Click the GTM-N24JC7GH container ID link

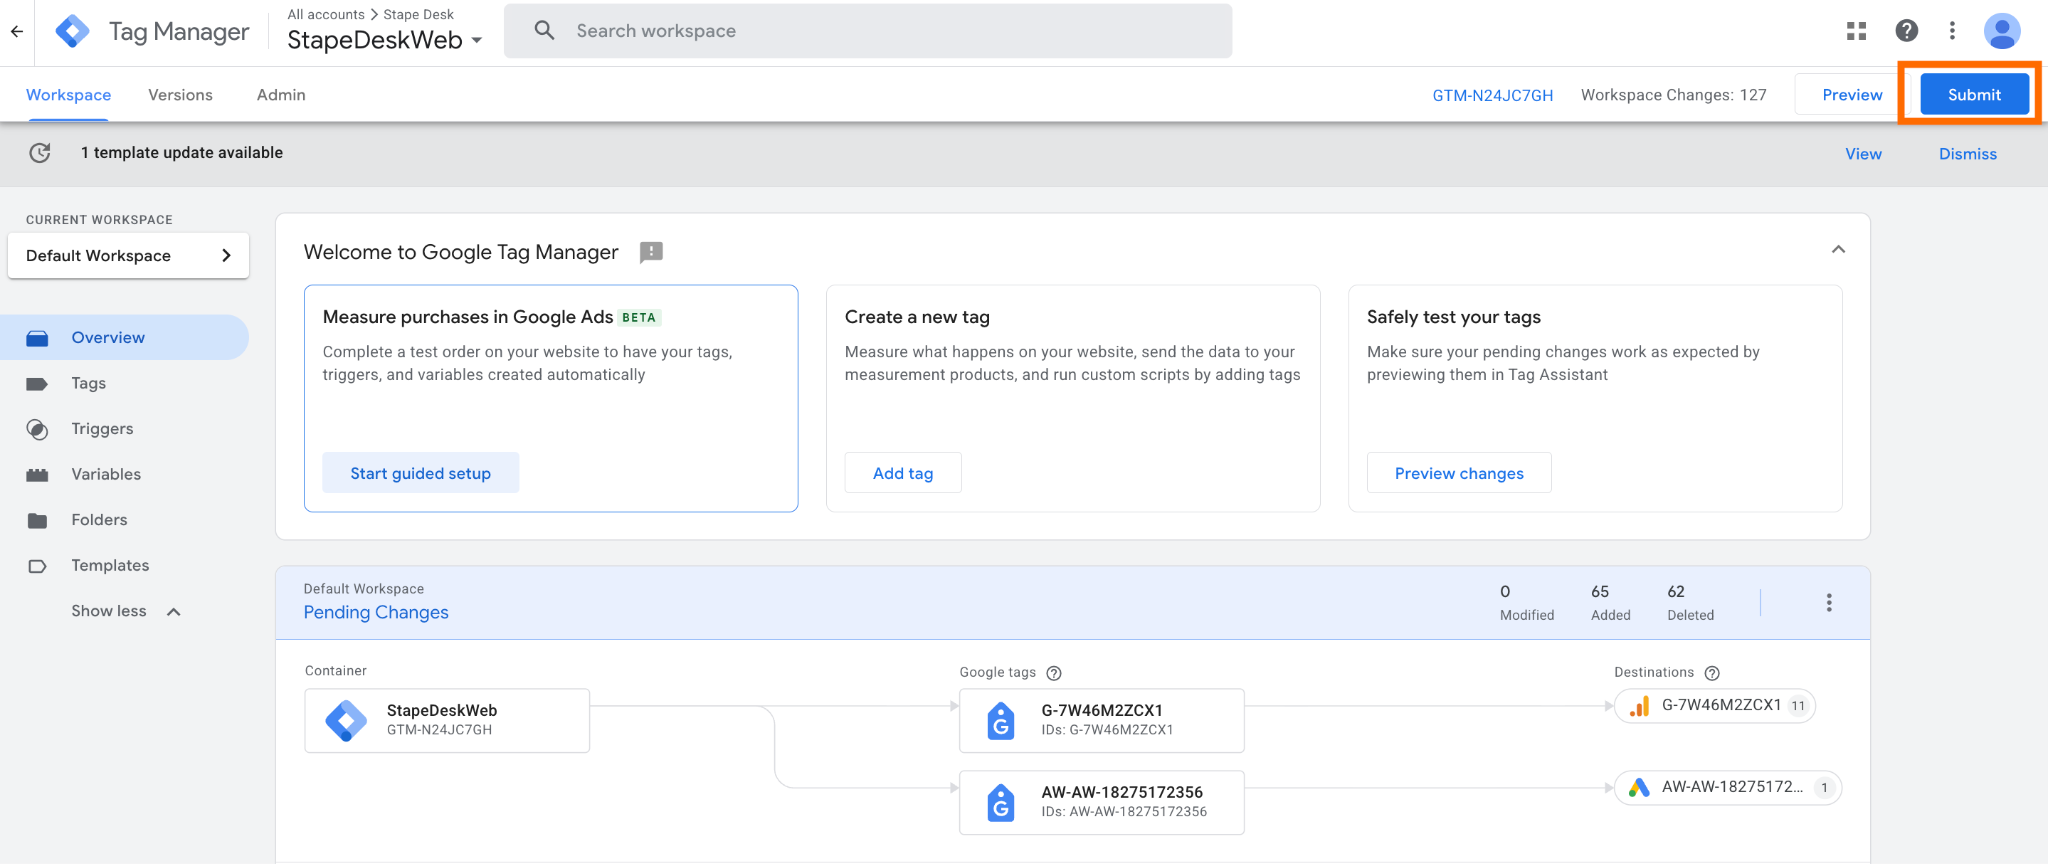coord(1493,95)
